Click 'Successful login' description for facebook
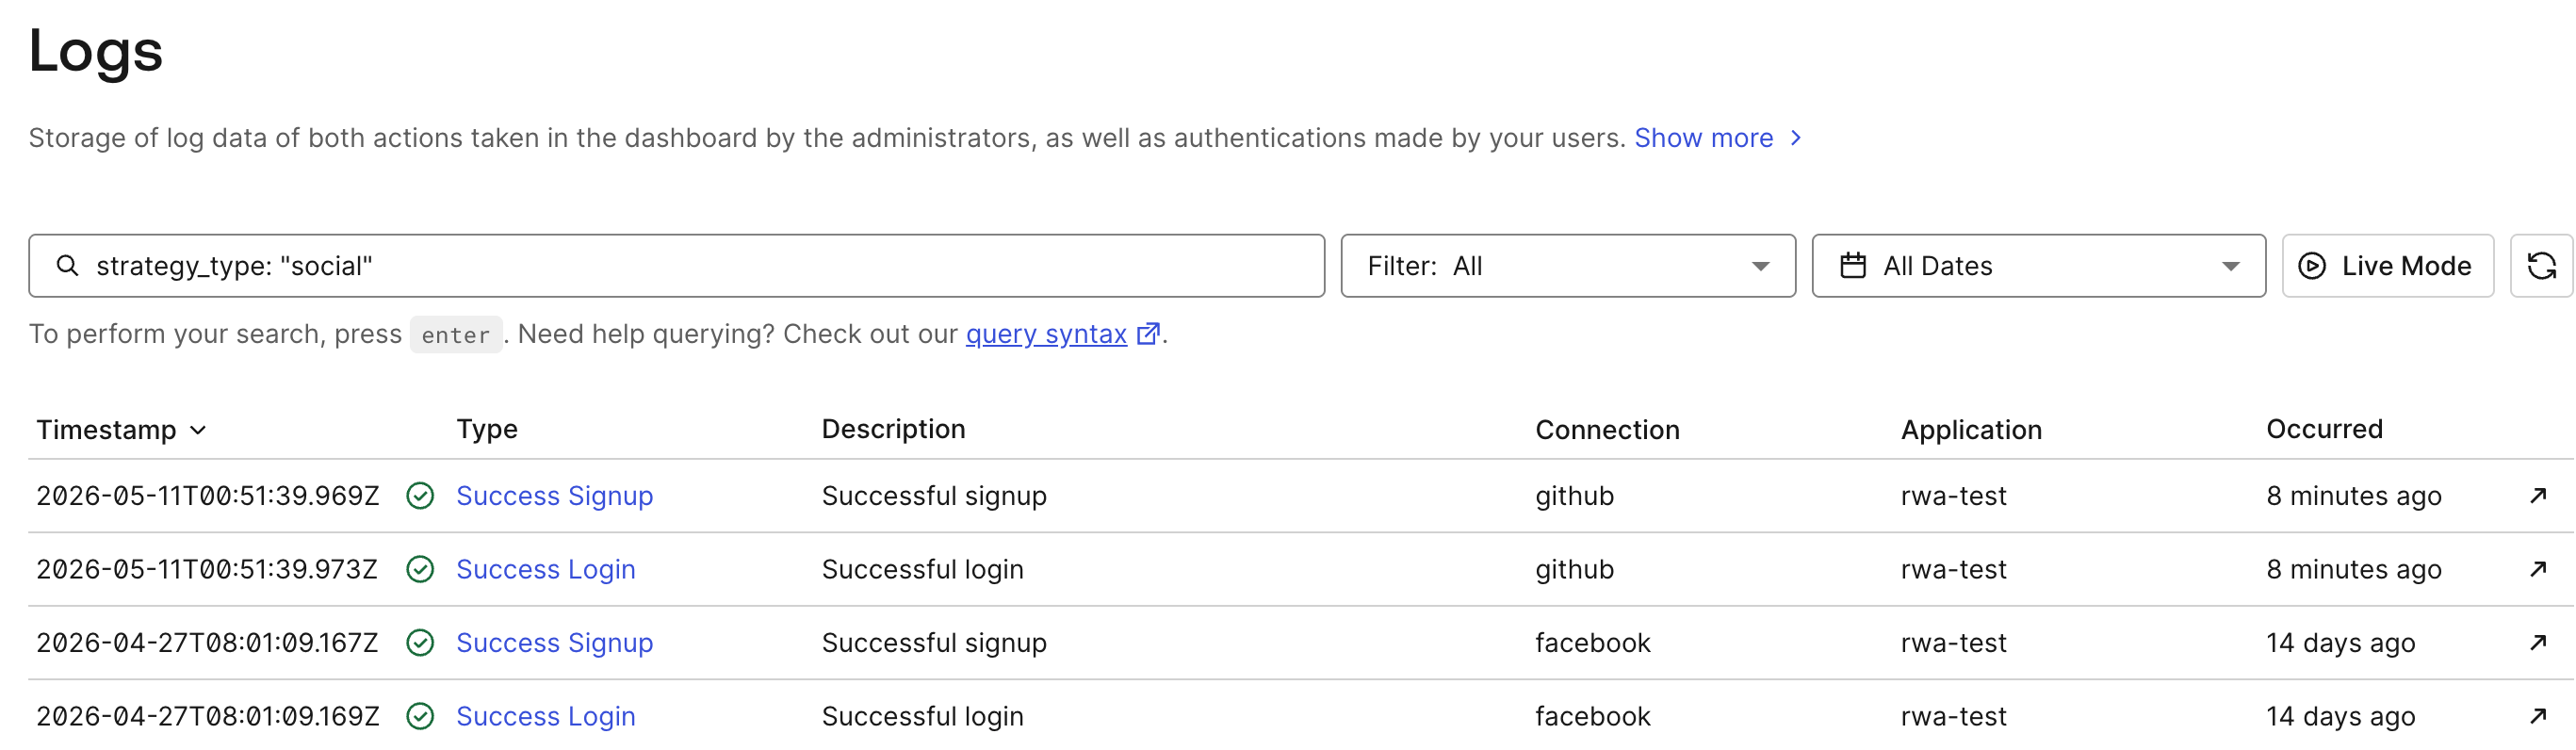This screenshot has height=750, width=2576. (922, 716)
